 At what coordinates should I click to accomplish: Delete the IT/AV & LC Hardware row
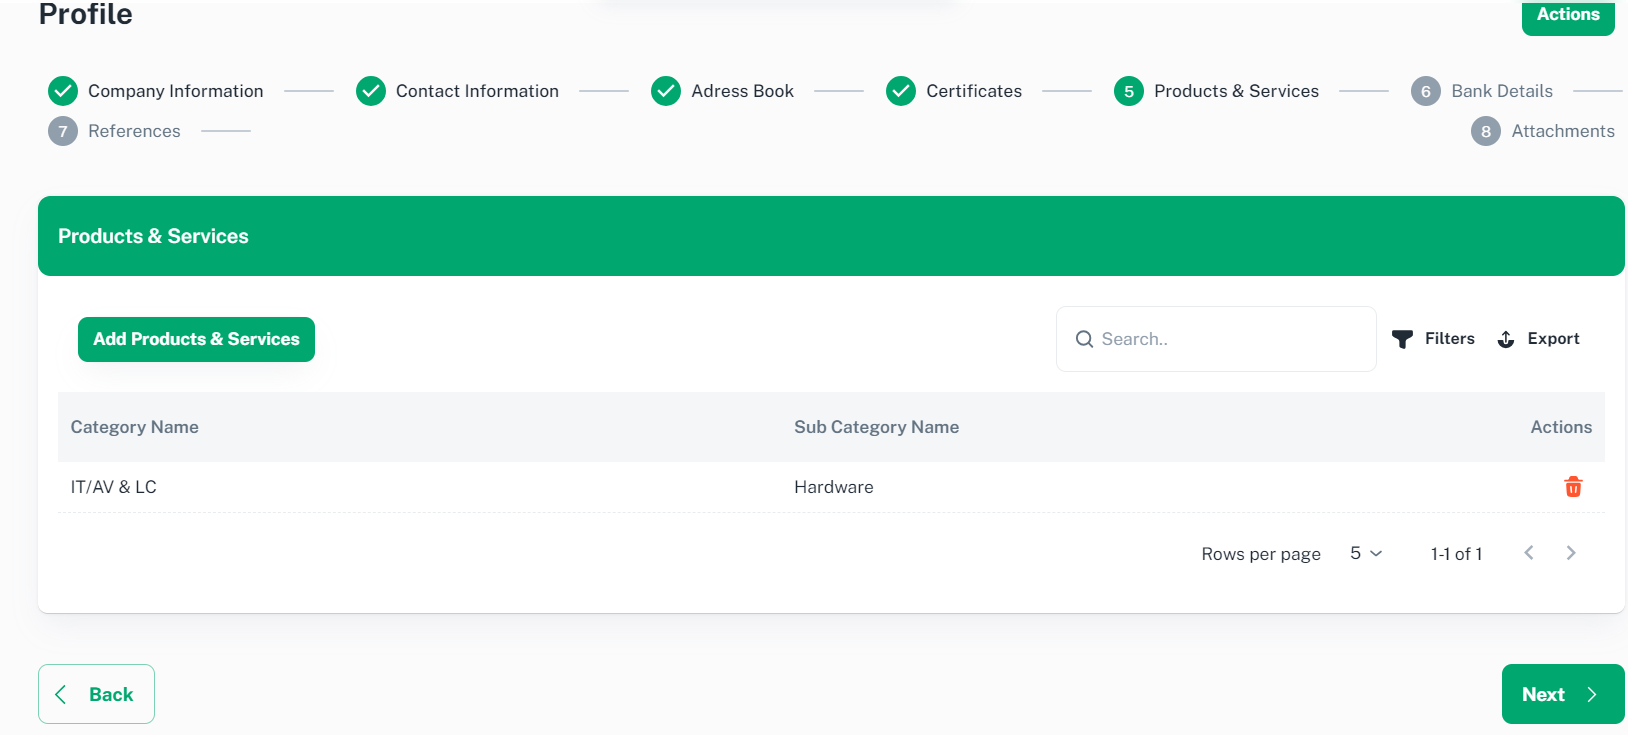click(x=1573, y=487)
